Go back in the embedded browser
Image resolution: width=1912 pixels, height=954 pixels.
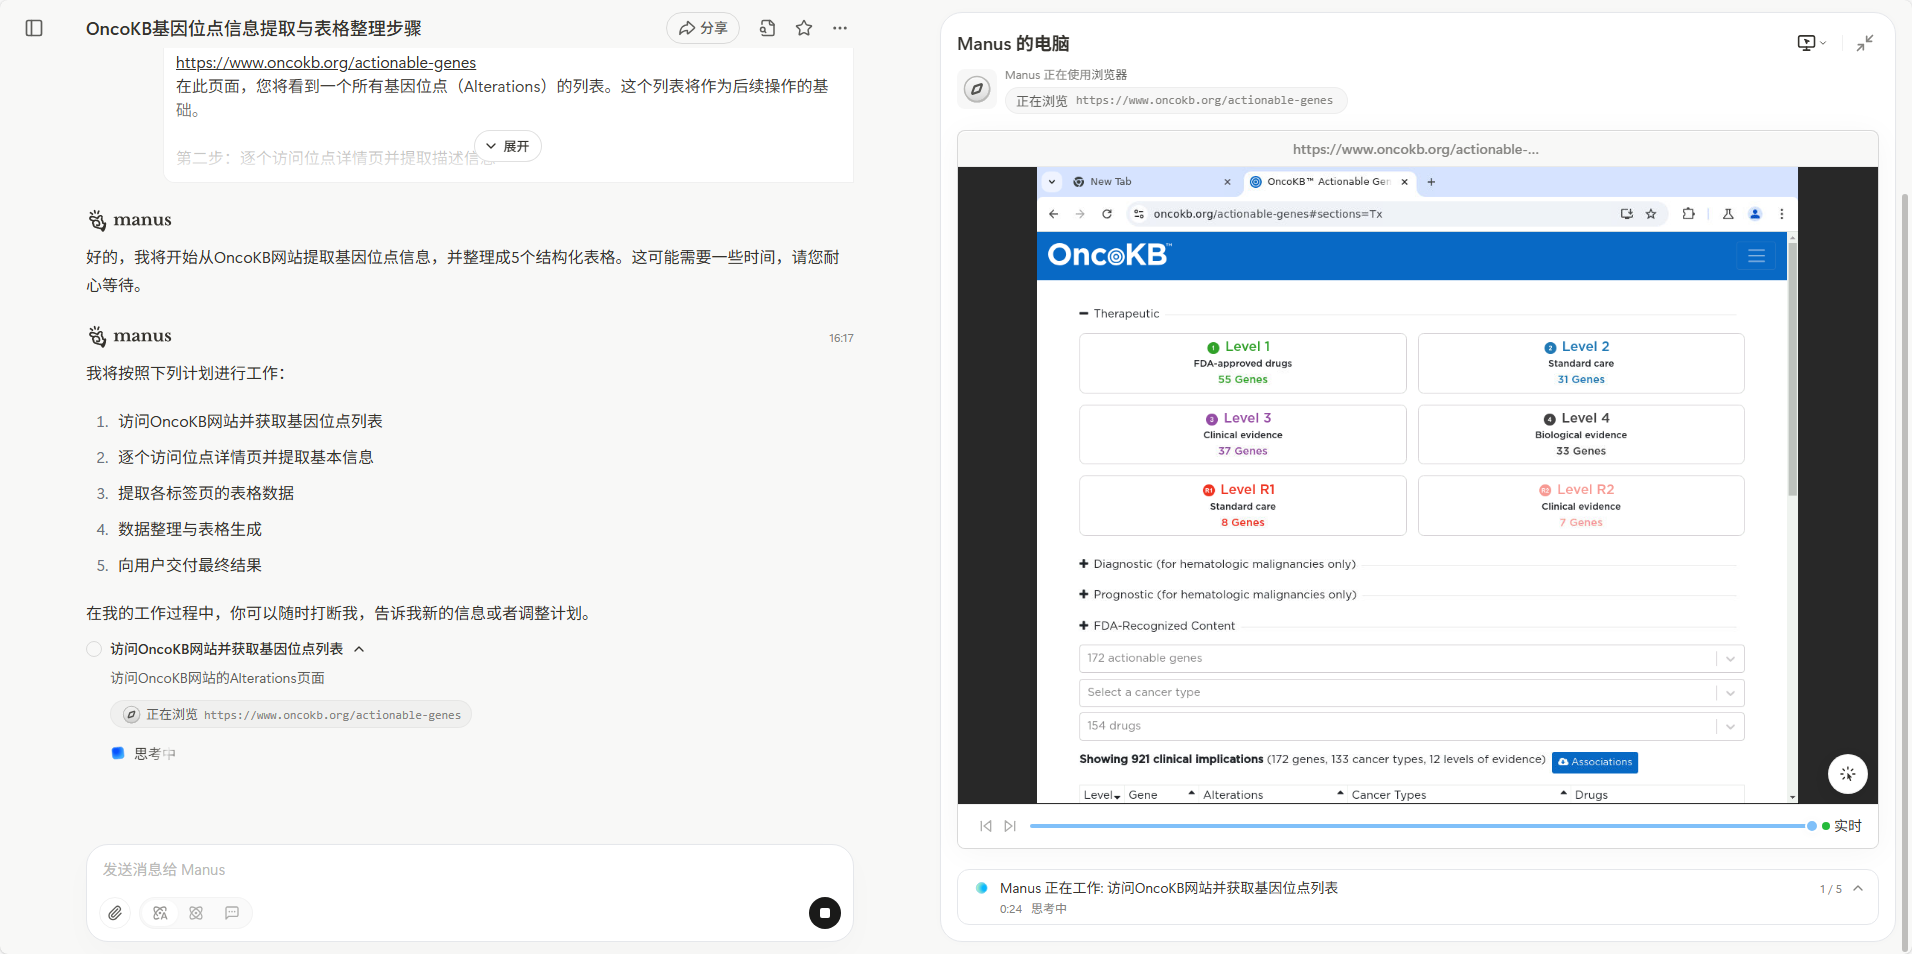[x=1053, y=214]
